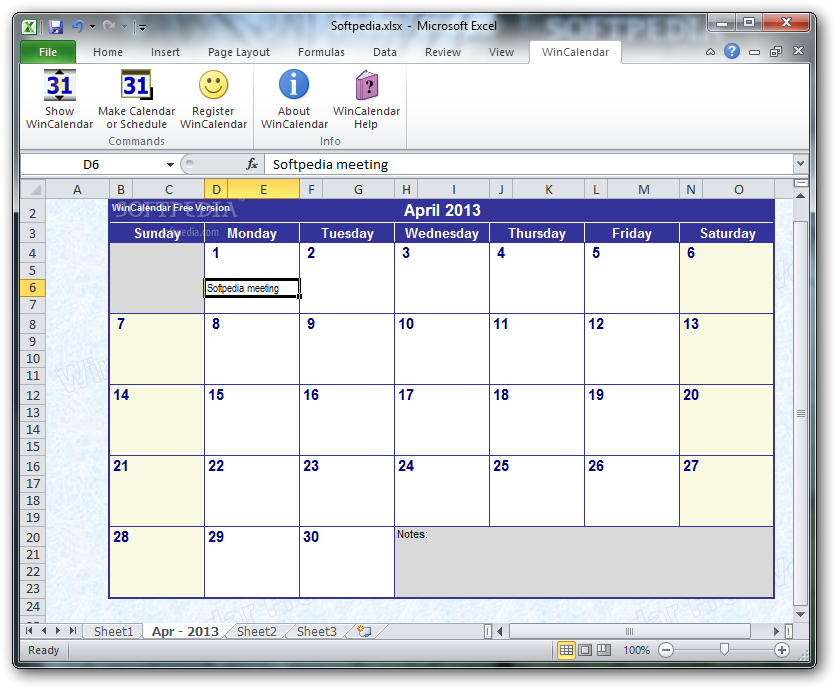
Task: Click day 27 Saturday cell
Action: 726,490
